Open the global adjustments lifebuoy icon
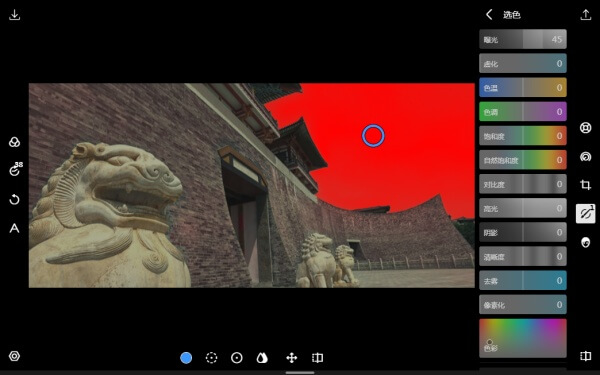 (585, 127)
